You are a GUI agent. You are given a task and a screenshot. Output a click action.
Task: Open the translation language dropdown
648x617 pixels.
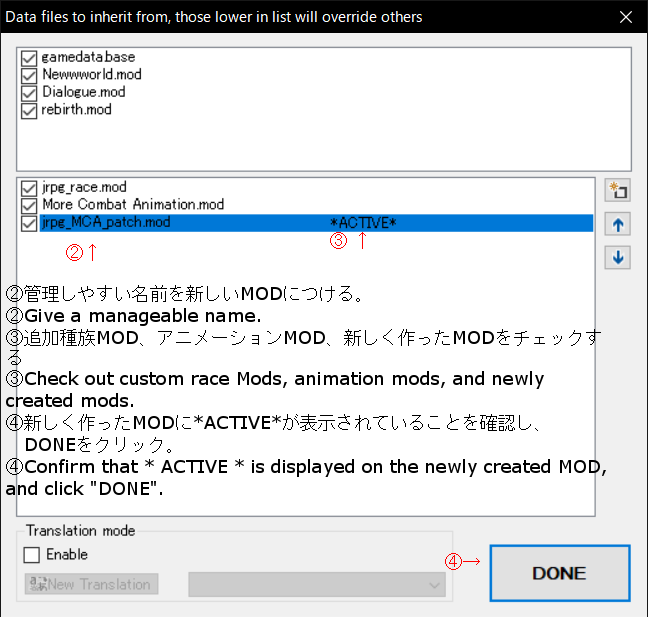coord(316,585)
